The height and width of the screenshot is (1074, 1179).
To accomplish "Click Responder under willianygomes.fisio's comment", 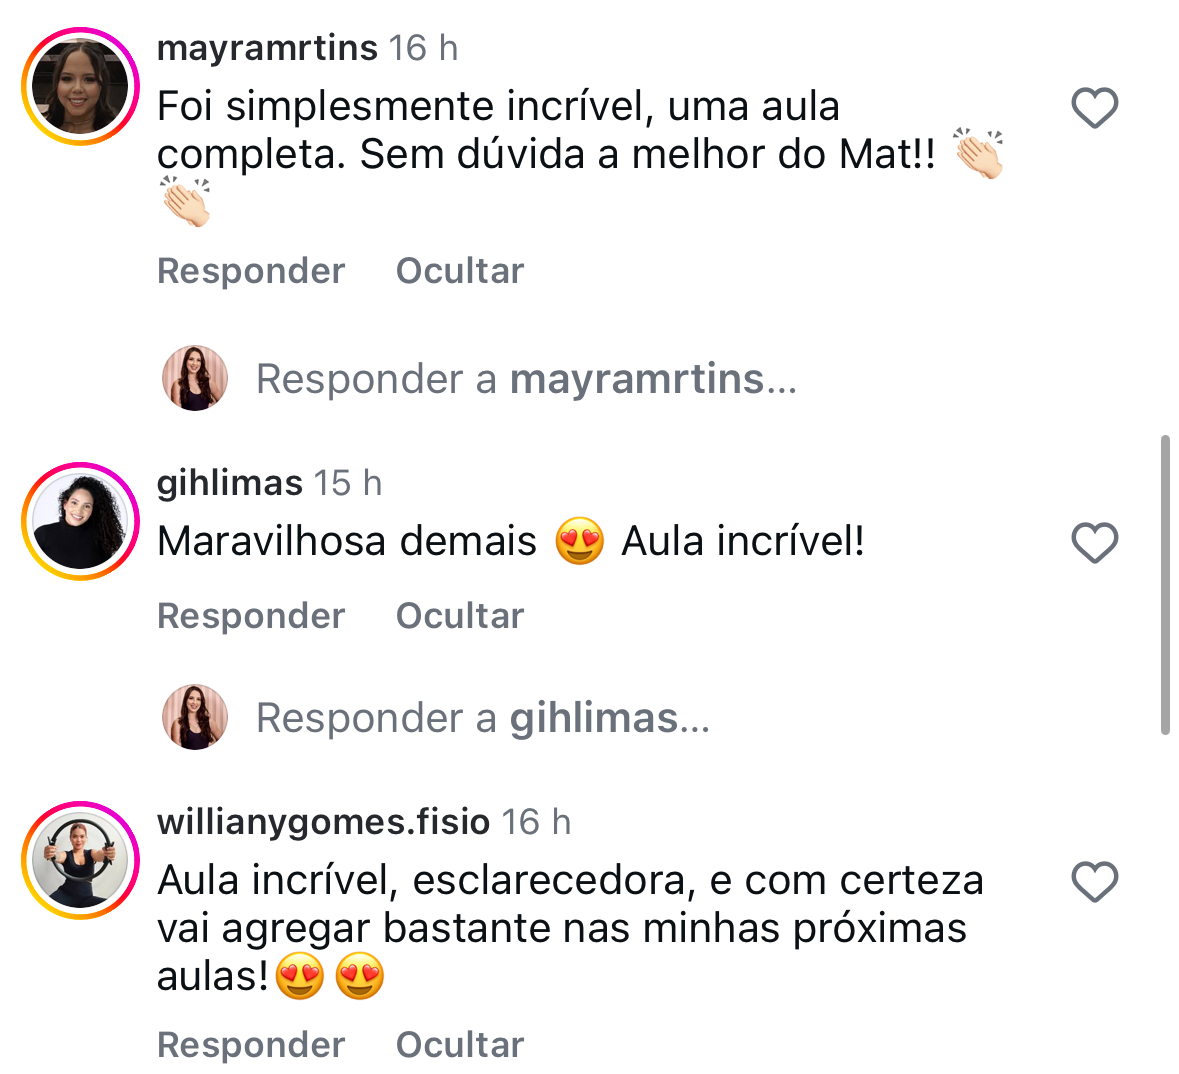I will [x=251, y=1045].
